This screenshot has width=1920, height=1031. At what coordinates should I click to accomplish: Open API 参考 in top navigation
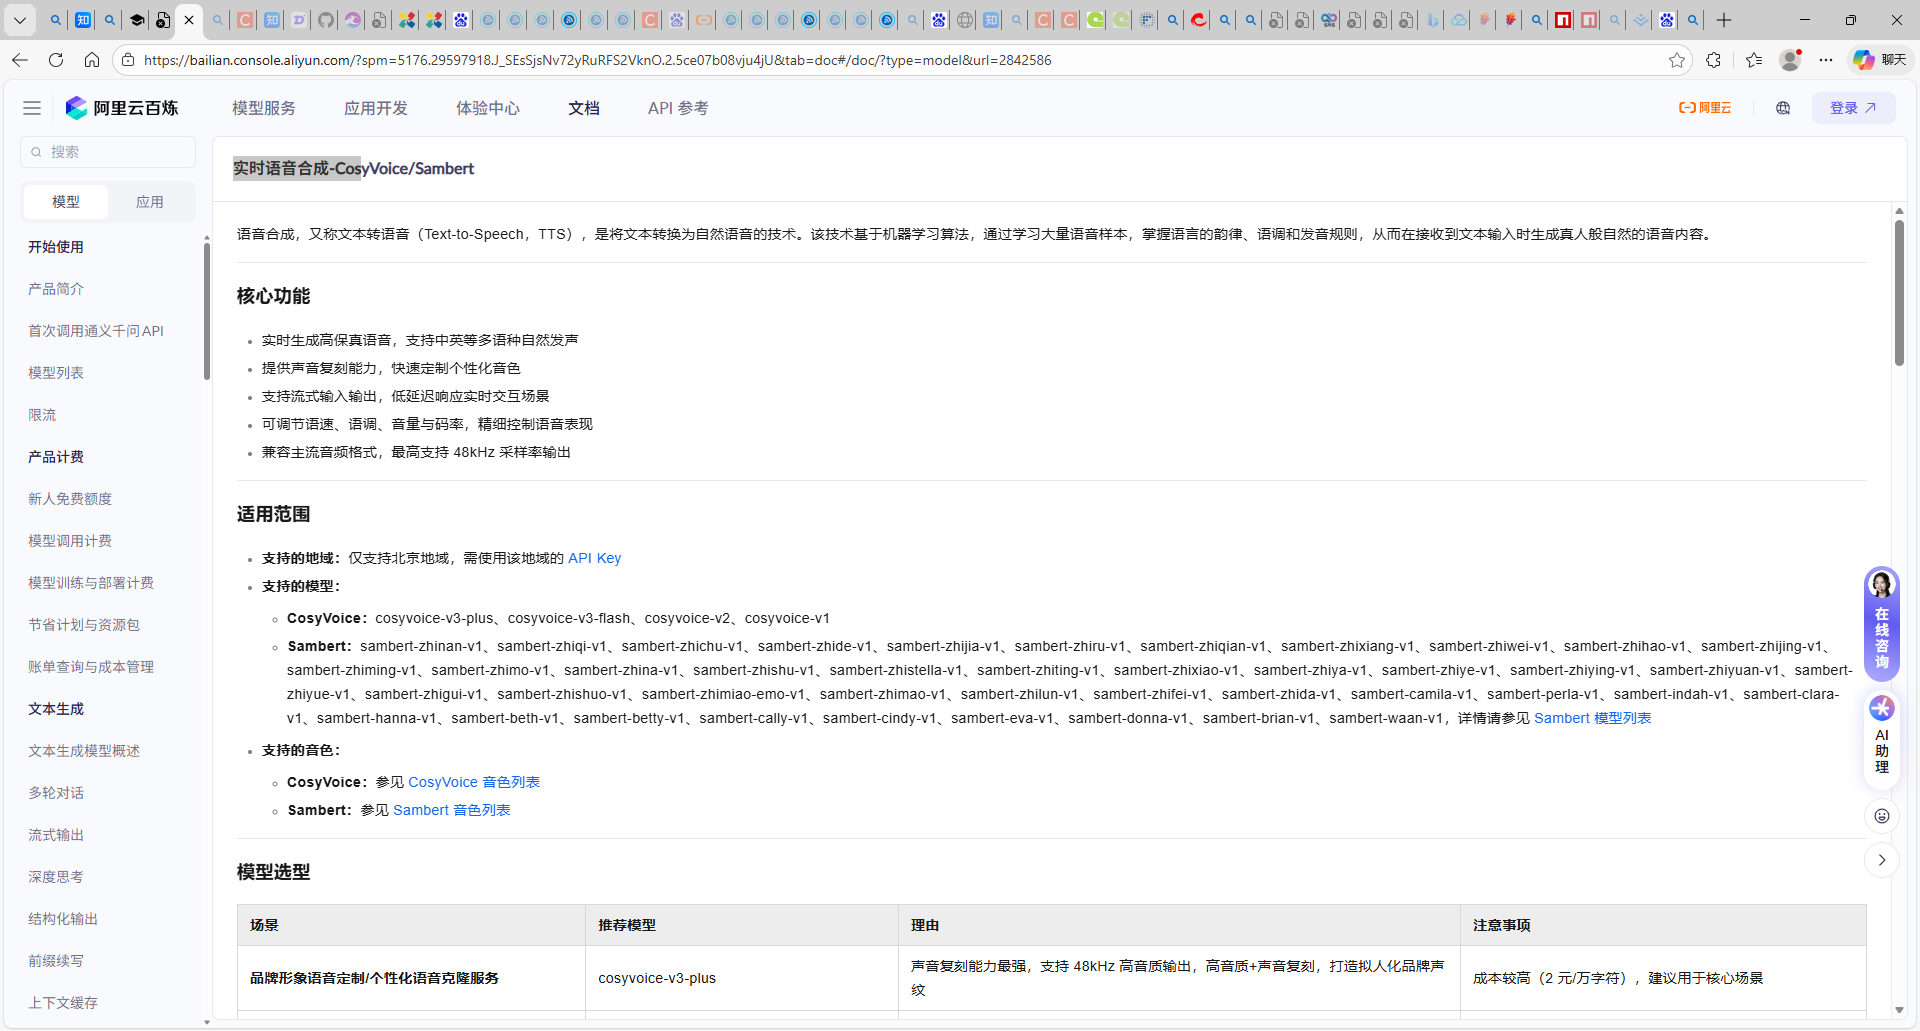point(678,108)
